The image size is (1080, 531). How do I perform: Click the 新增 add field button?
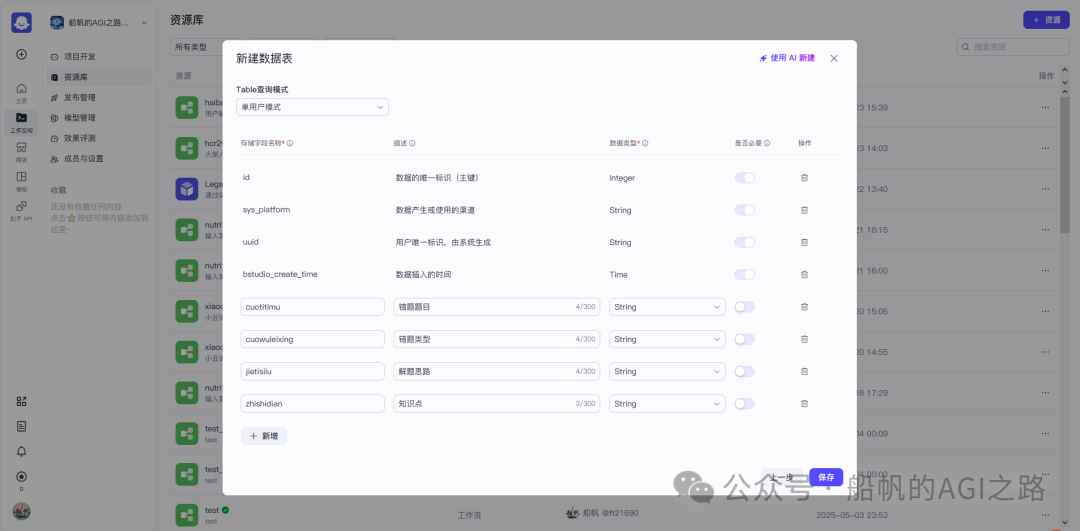(x=264, y=436)
